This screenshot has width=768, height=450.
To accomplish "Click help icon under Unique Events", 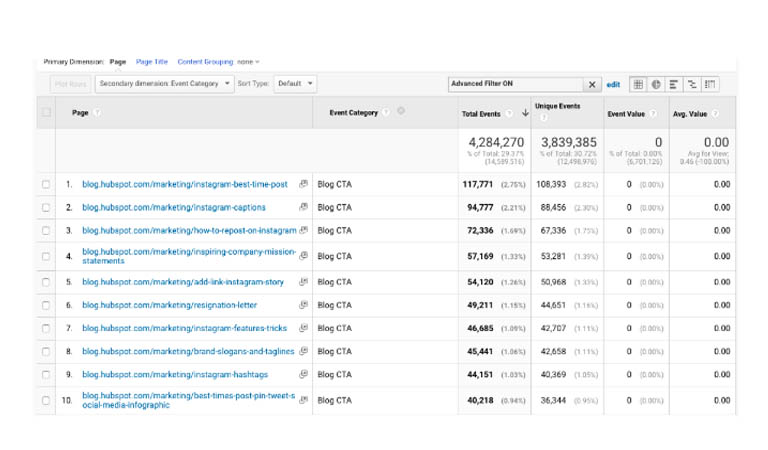I will pyautogui.click(x=544, y=118).
